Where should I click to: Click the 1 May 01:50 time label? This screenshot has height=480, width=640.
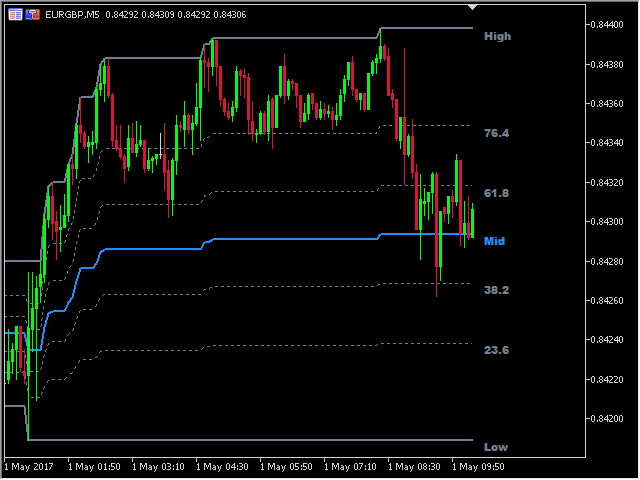point(94,467)
